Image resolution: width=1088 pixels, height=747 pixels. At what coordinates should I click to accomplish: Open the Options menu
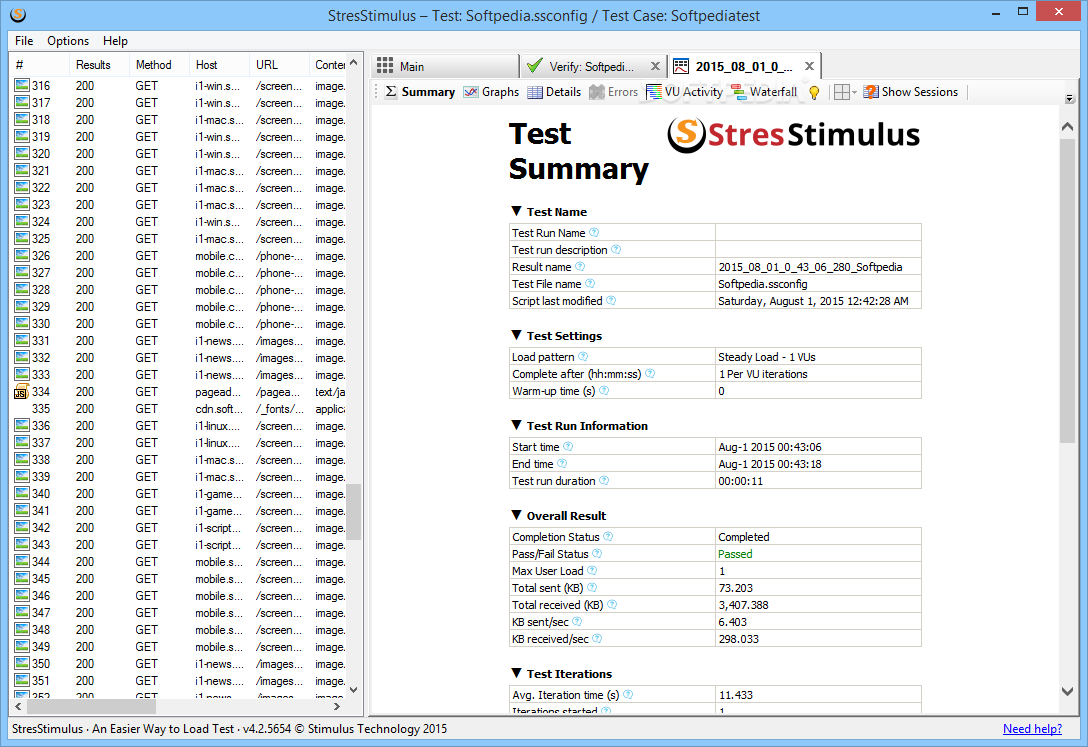point(68,41)
